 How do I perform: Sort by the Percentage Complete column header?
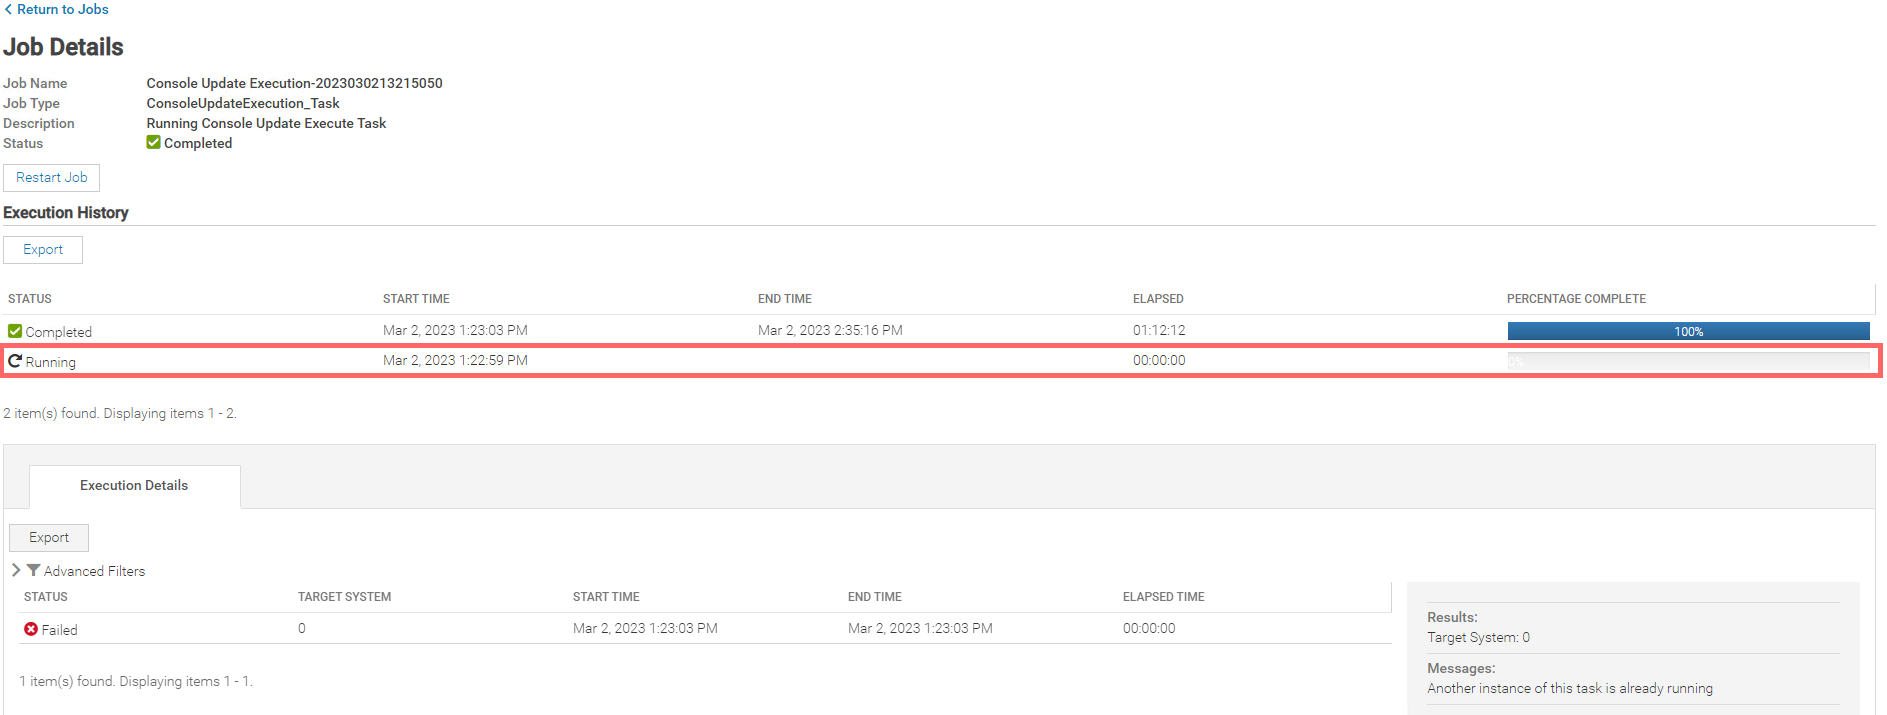[1576, 299]
